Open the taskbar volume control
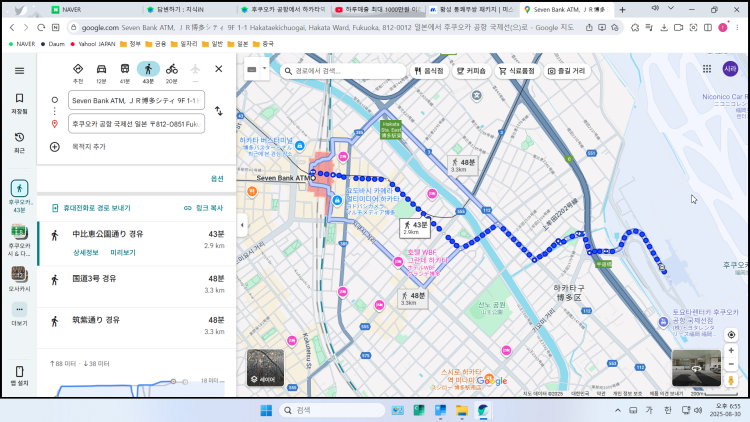Screen dimensions: 750x422 click(698, 410)
